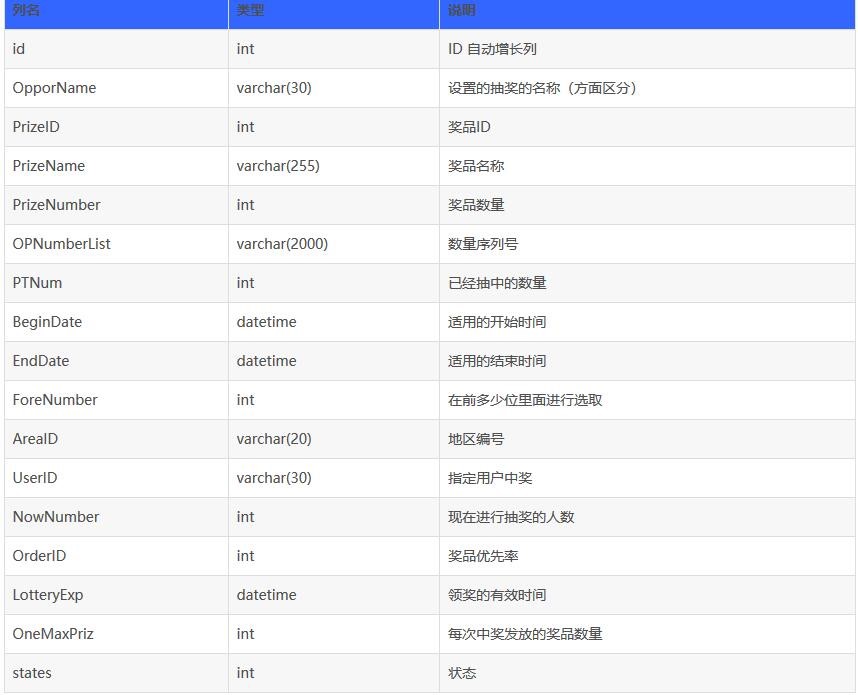
Task: Select the PrizeID field name
Action: coord(36,127)
